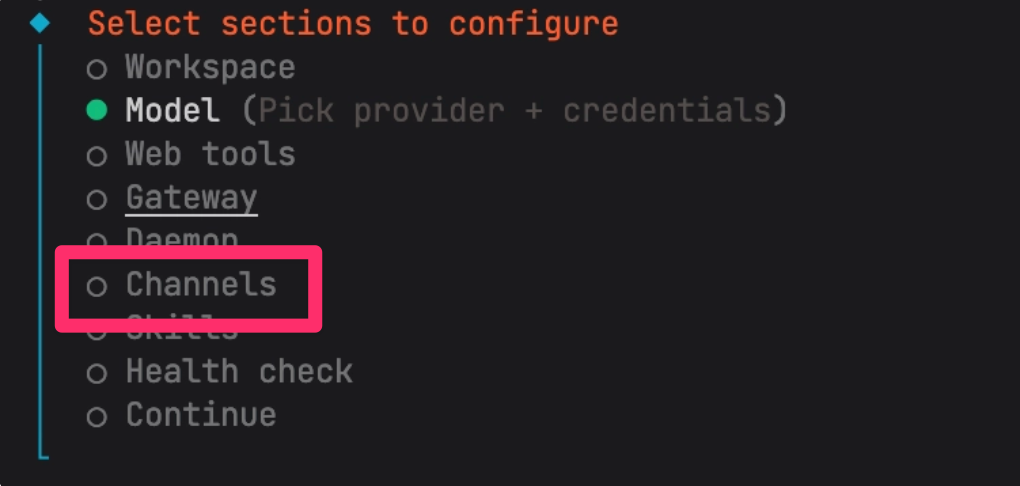This screenshot has width=1020, height=486.
Task: Click the "Select sections to configure" heading
Action: [352, 23]
